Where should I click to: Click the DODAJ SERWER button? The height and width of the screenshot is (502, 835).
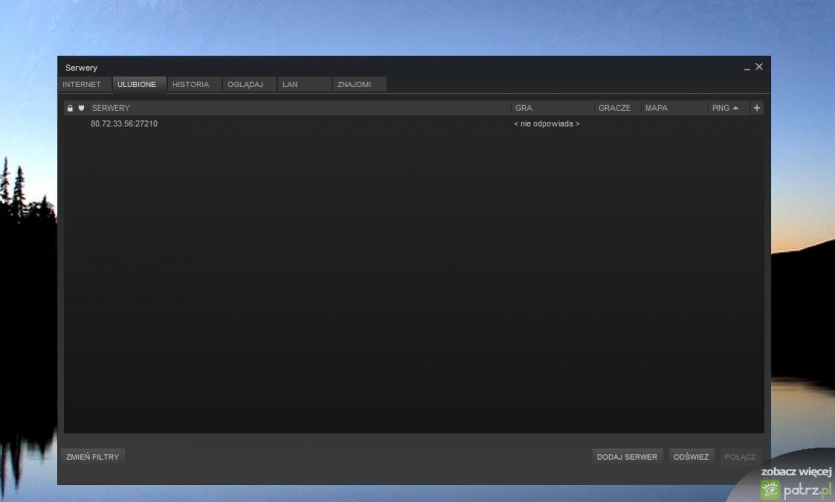[x=627, y=457]
